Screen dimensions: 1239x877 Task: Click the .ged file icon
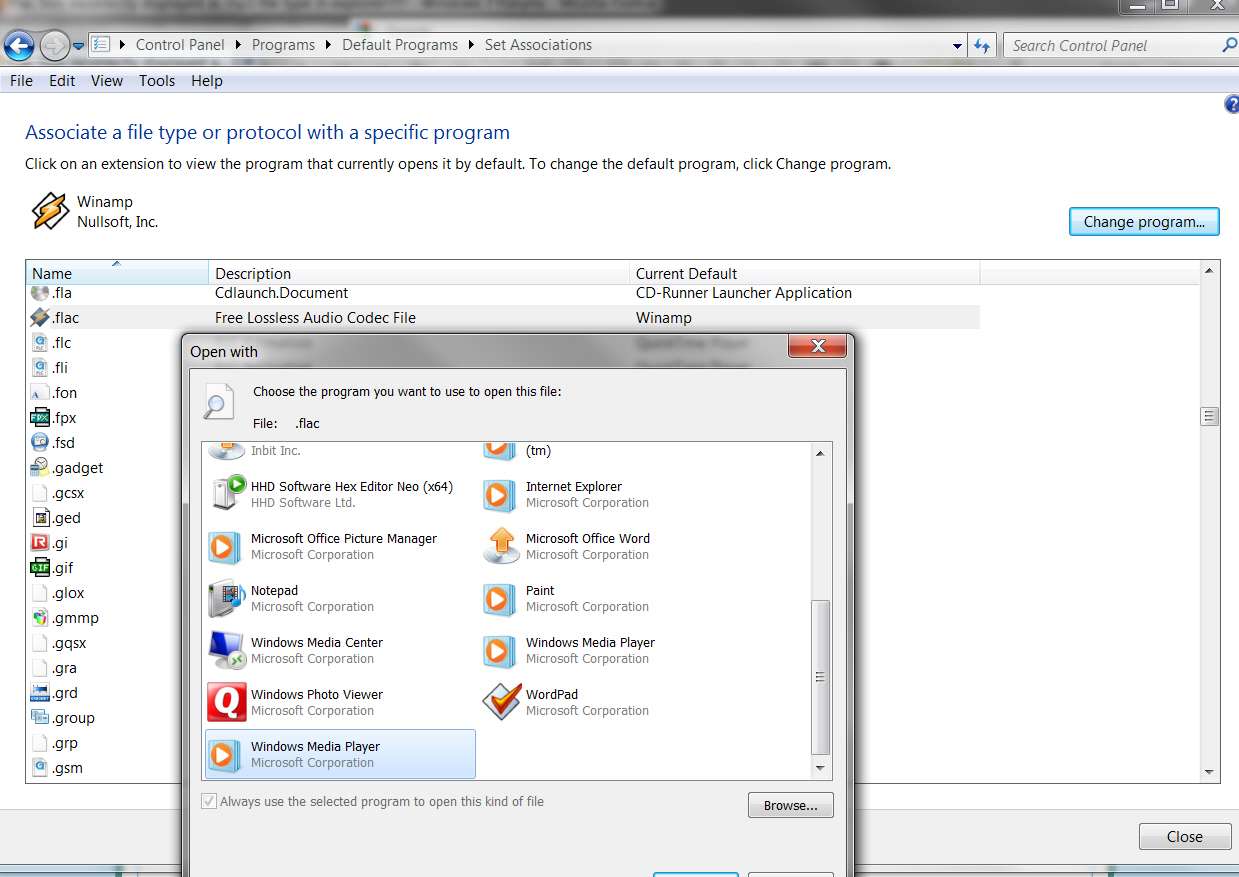[x=40, y=518]
